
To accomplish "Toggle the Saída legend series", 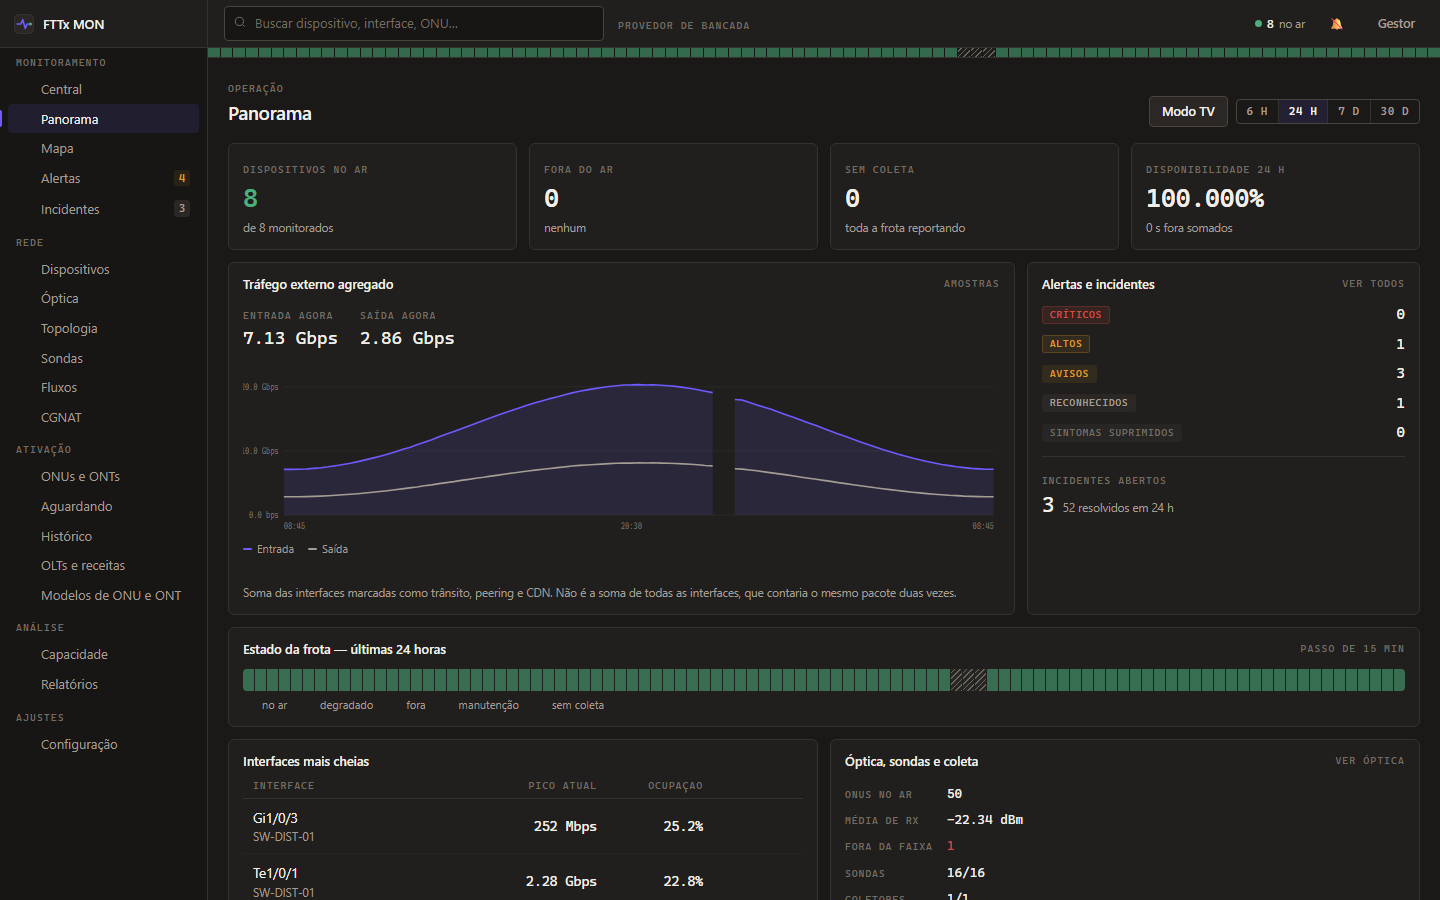I will coord(328,549).
